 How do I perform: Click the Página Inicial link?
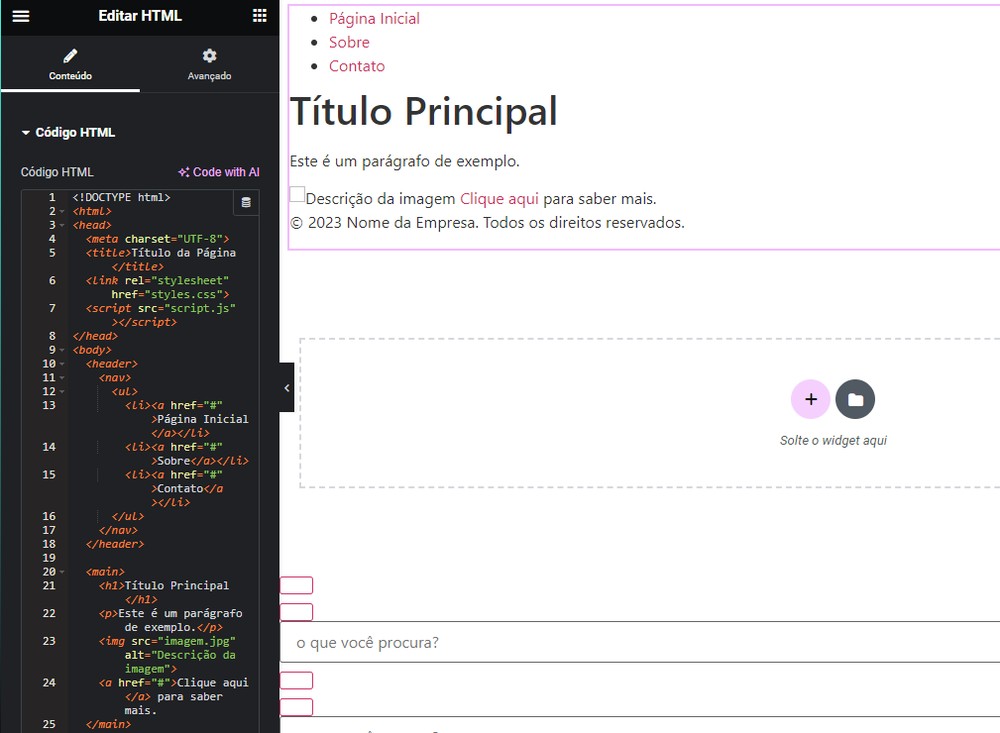point(374,18)
